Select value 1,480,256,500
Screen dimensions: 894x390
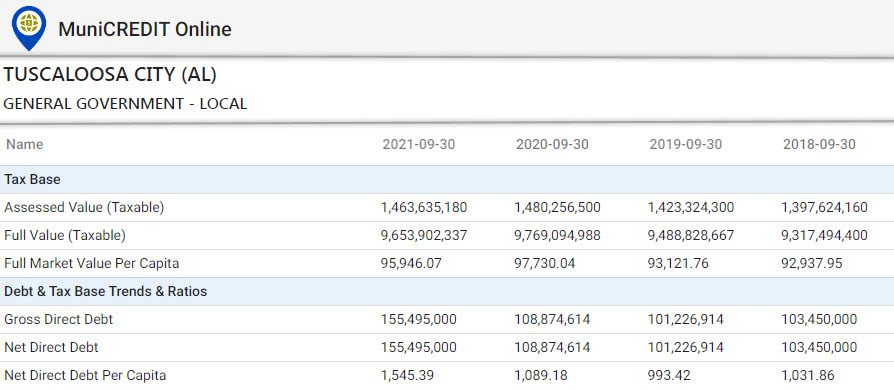pos(558,208)
